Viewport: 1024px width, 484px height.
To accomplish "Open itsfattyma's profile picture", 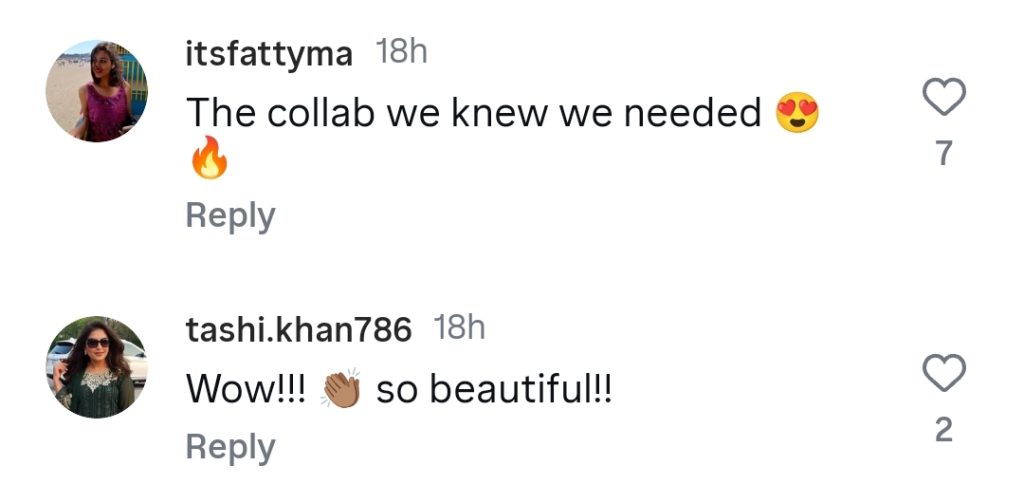I will (x=97, y=91).
